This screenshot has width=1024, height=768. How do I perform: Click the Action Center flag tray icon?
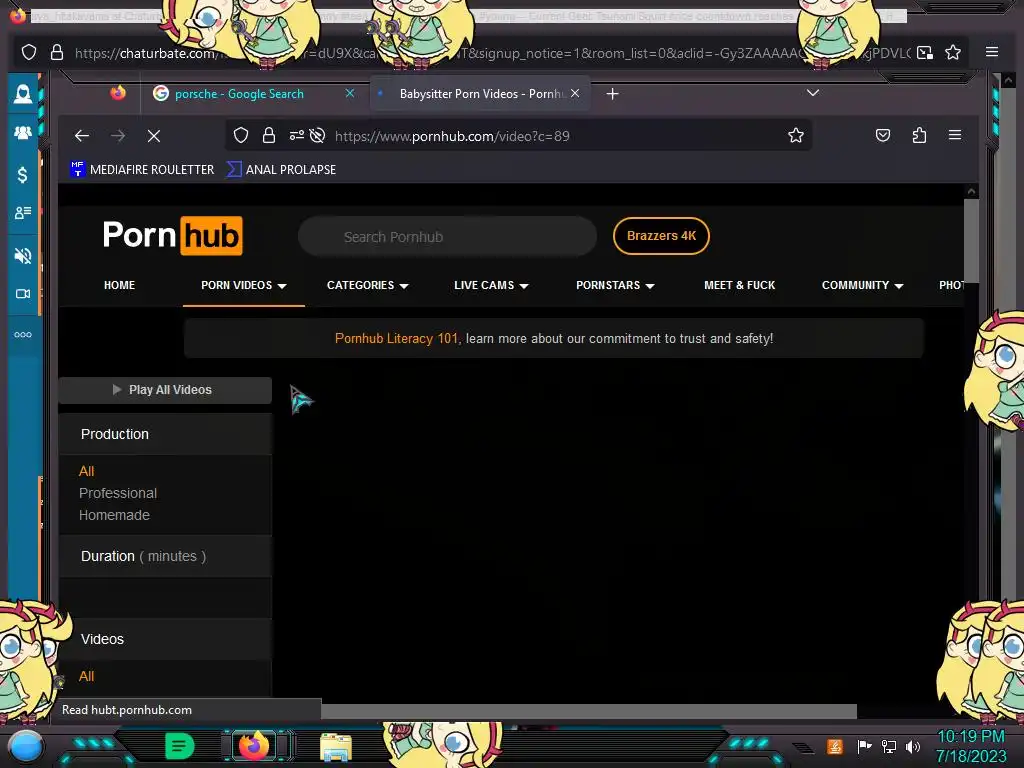coord(864,746)
